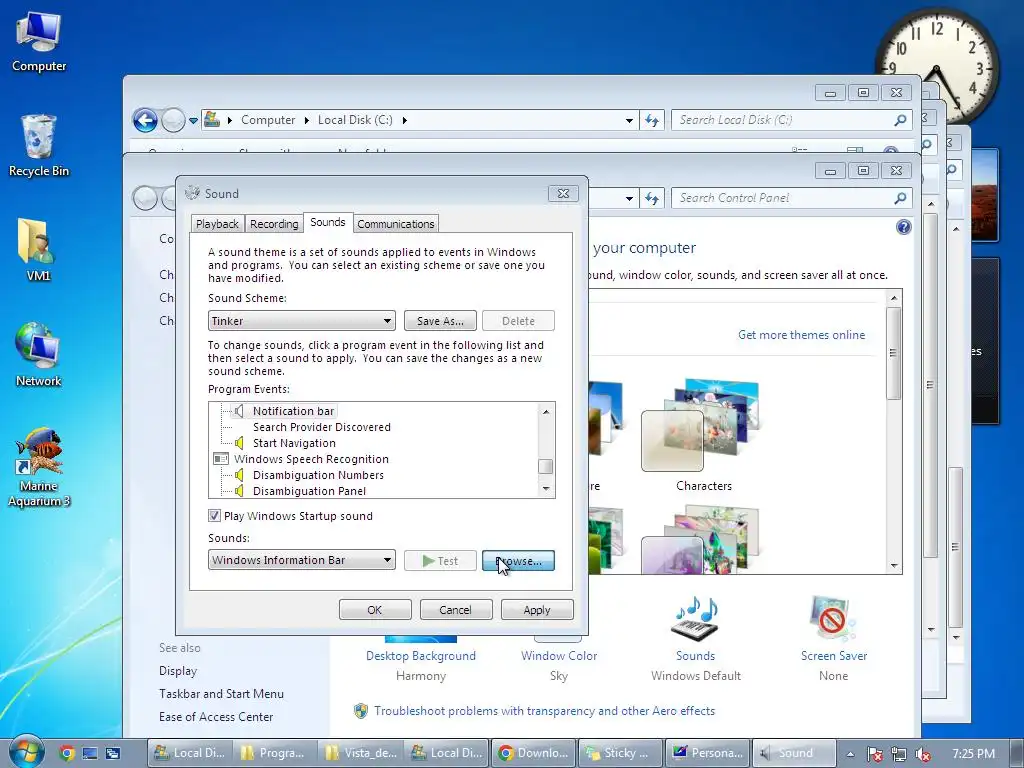
Task: Select the Sounds tab
Action: 328,222
